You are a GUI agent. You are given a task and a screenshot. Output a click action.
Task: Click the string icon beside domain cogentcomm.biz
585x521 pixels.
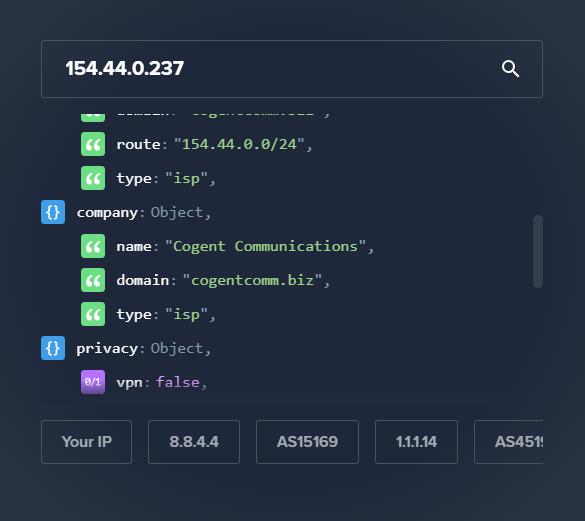[93, 280]
